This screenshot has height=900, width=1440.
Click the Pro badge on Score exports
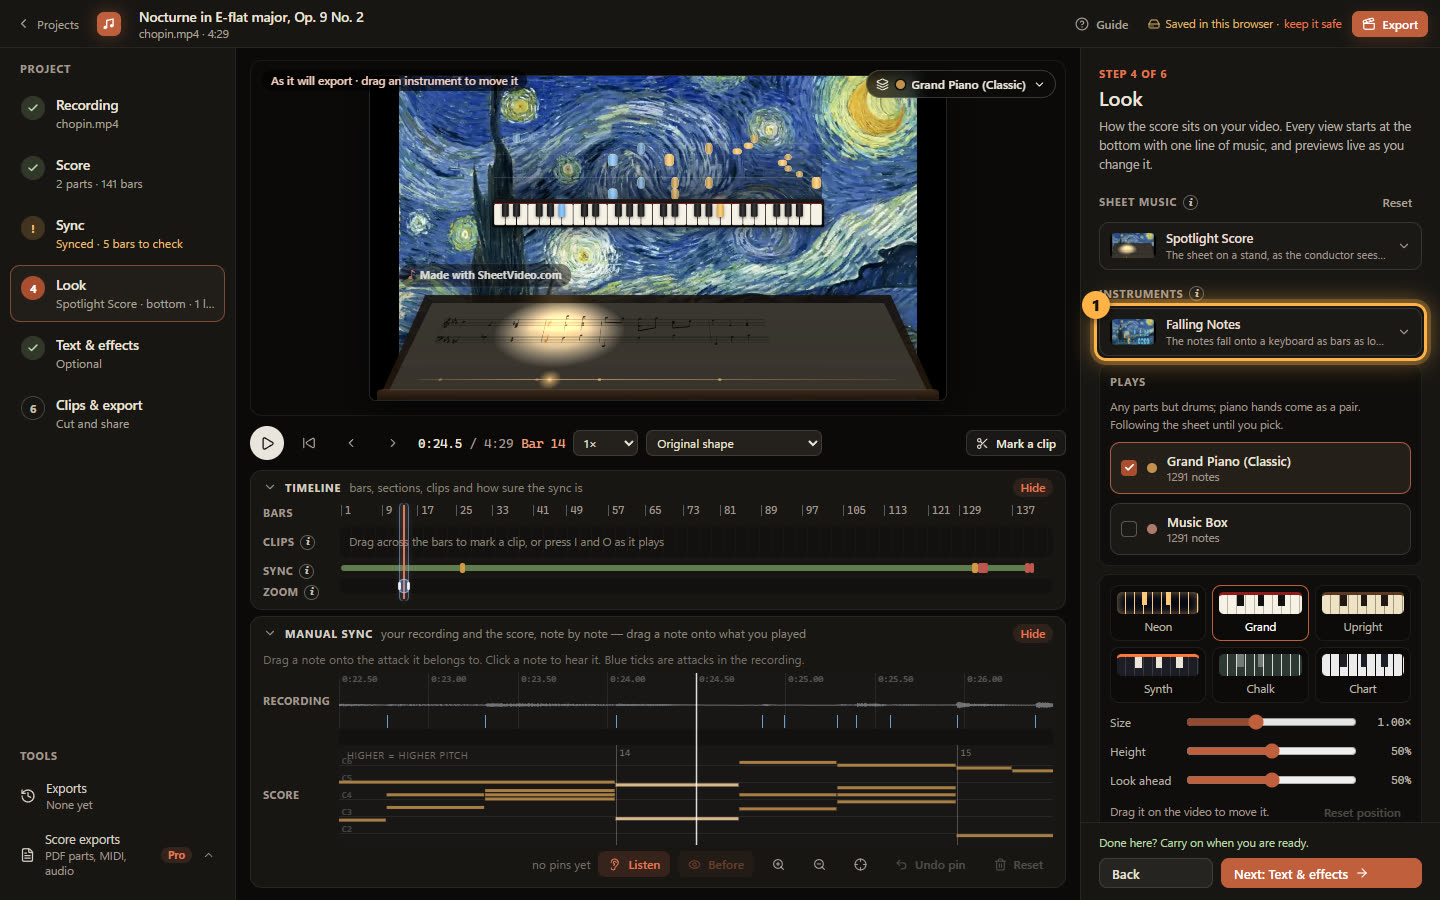point(177,855)
